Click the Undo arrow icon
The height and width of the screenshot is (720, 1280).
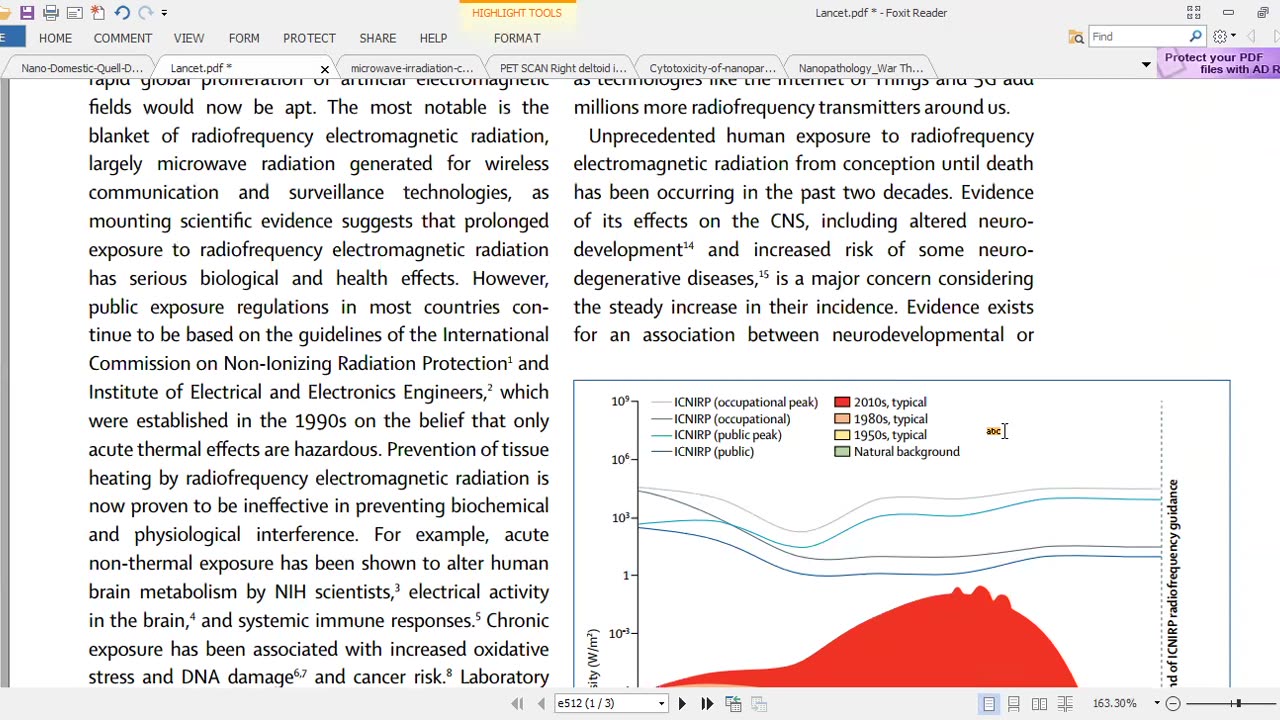[x=121, y=13]
